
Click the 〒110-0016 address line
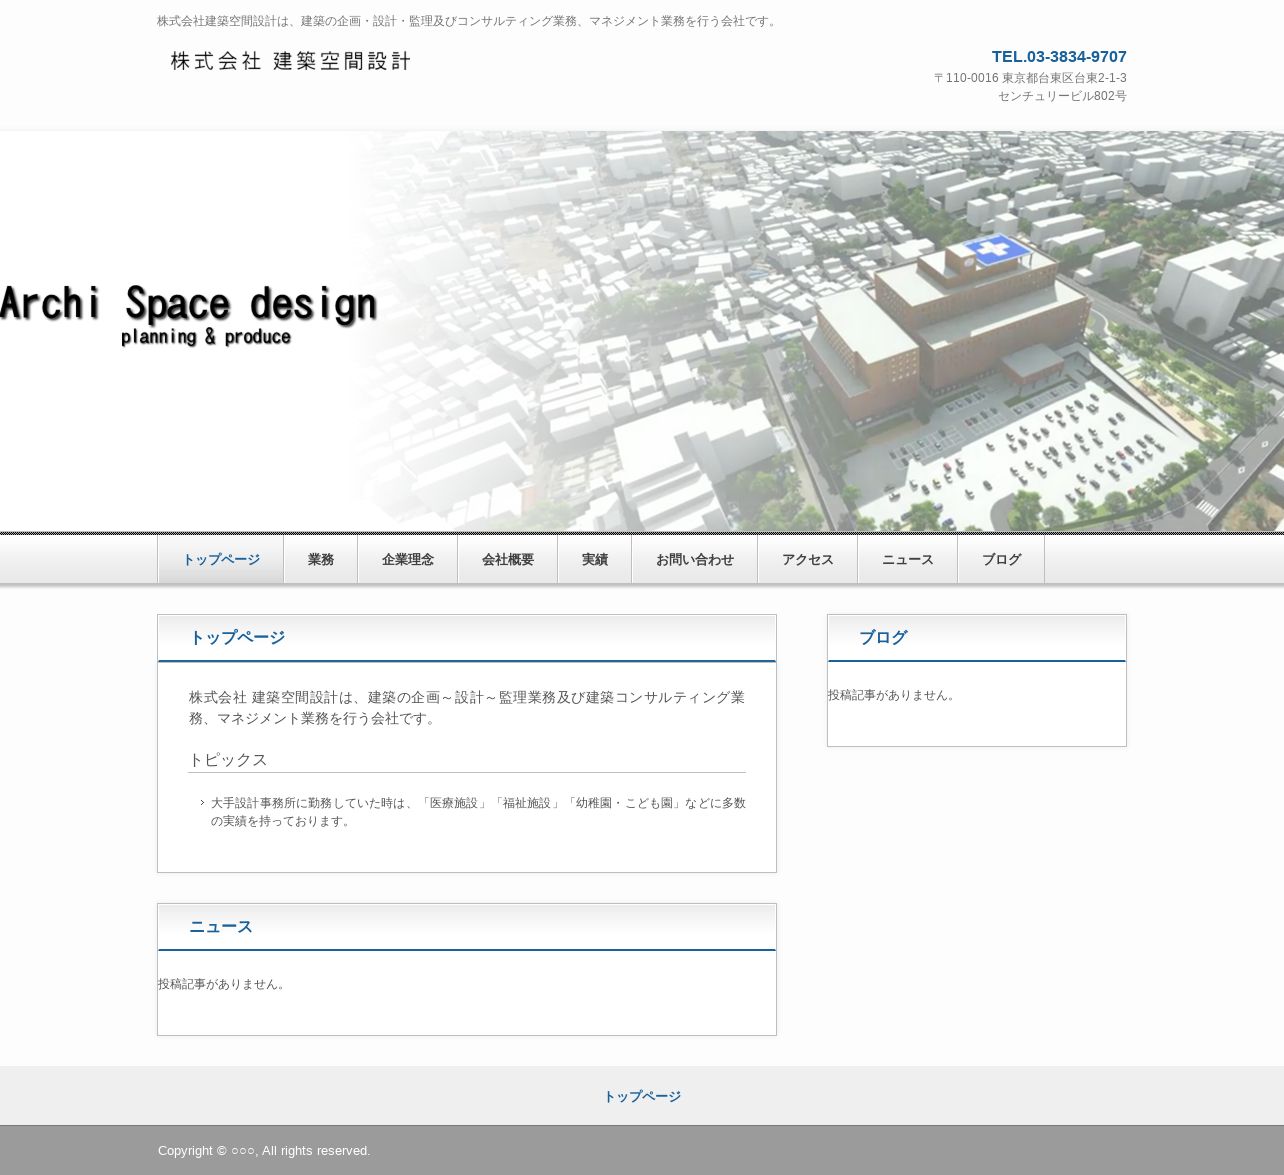(x=1030, y=78)
